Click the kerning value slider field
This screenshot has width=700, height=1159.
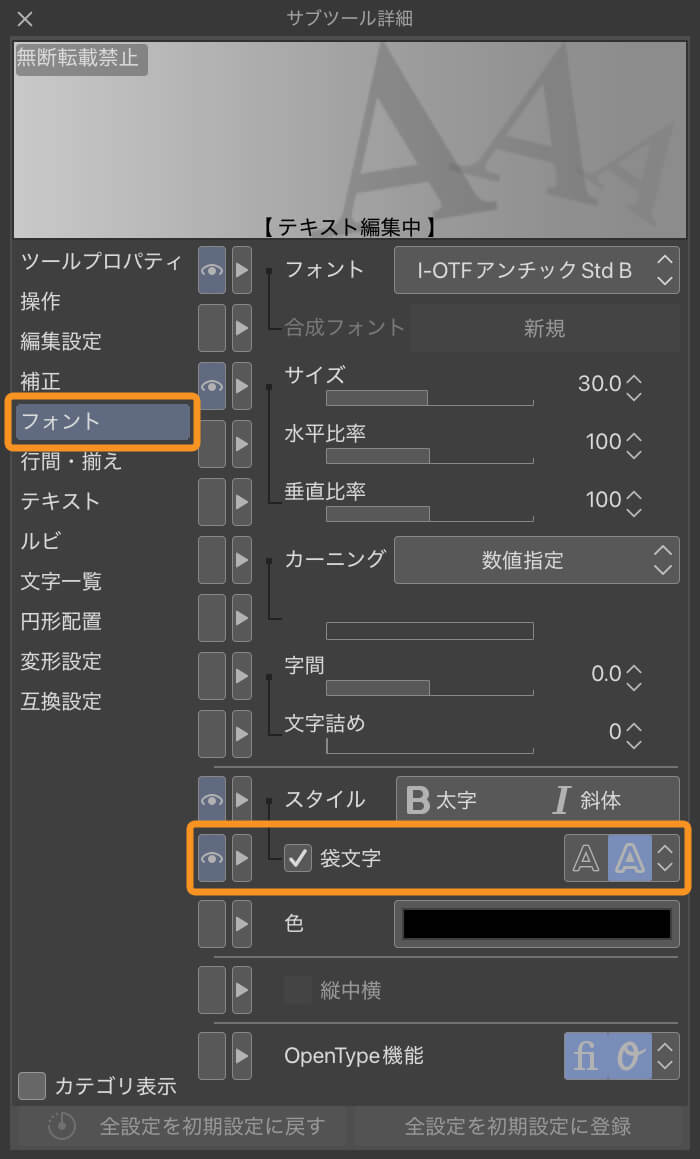(429, 630)
